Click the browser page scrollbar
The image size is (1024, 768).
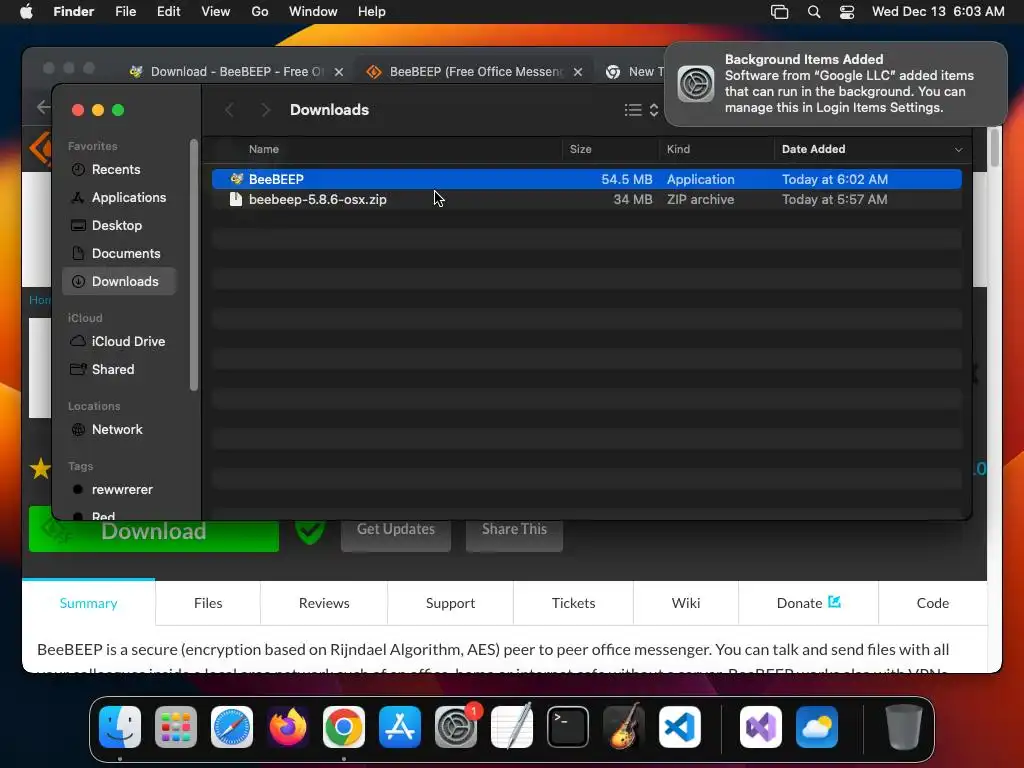(995, 148)
